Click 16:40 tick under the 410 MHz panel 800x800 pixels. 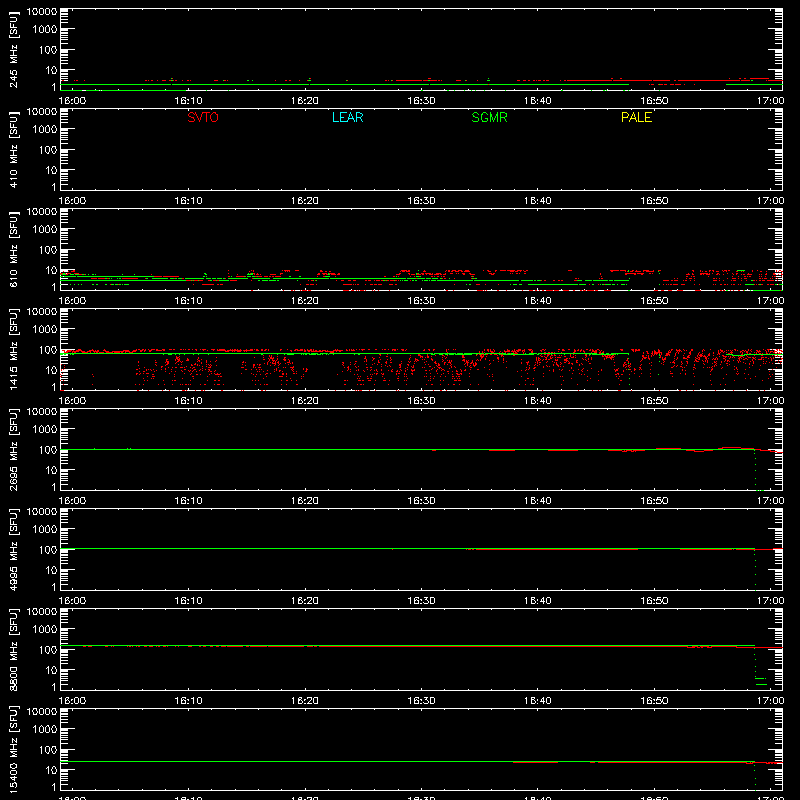537,201
